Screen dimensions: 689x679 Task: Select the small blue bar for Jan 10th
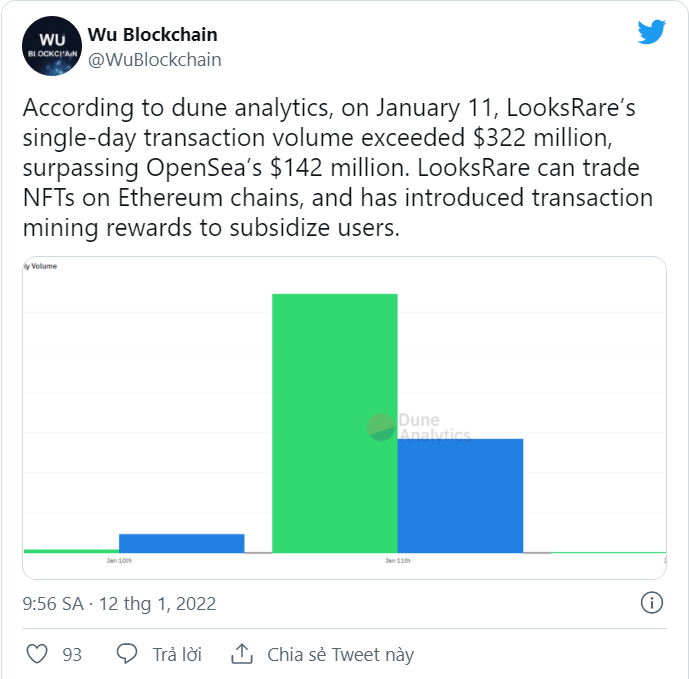pos(181,543)
